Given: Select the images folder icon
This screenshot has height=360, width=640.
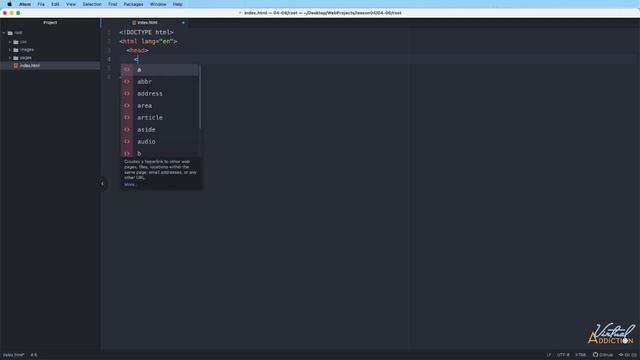Looking at the screenshot, I should point(16,50).
